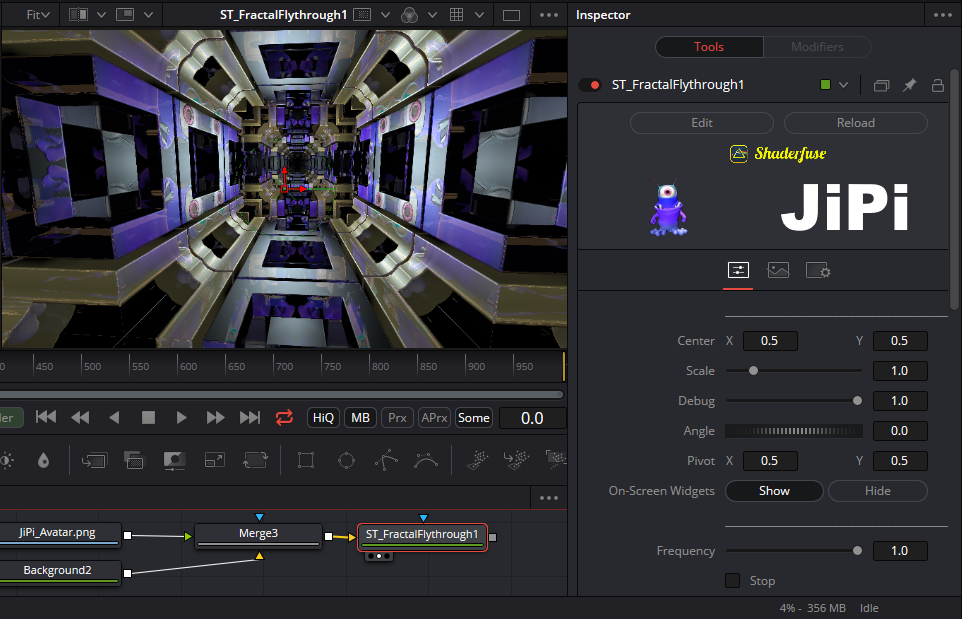
Task: Play the composition in reverse
Action: tap(114, 417)
